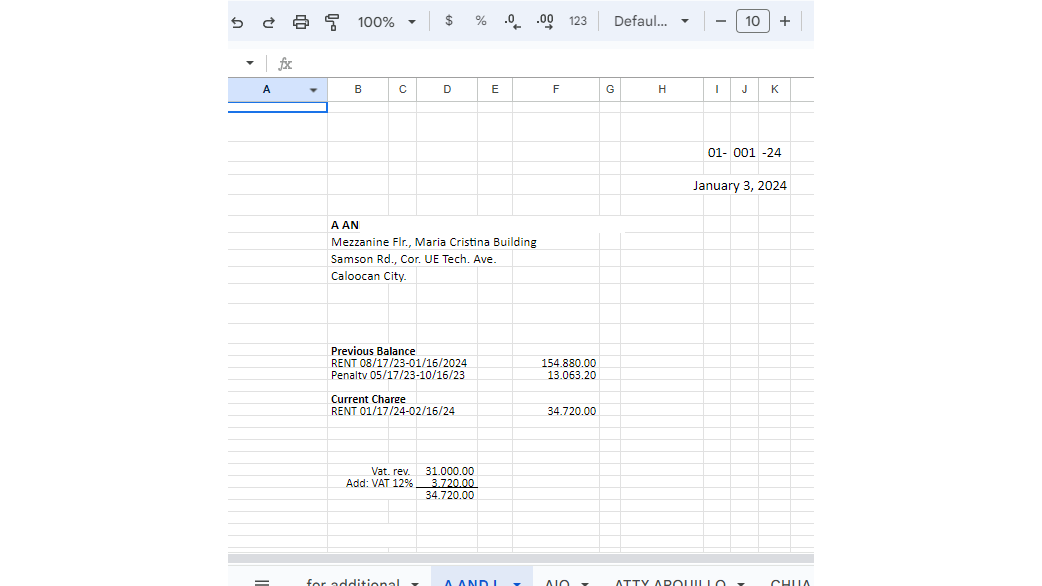This screenshot has width=1042, height=586.
Task: Click 'Penalty 05/17/23-10/16/23' cell
Action: [x=397, y=375]
